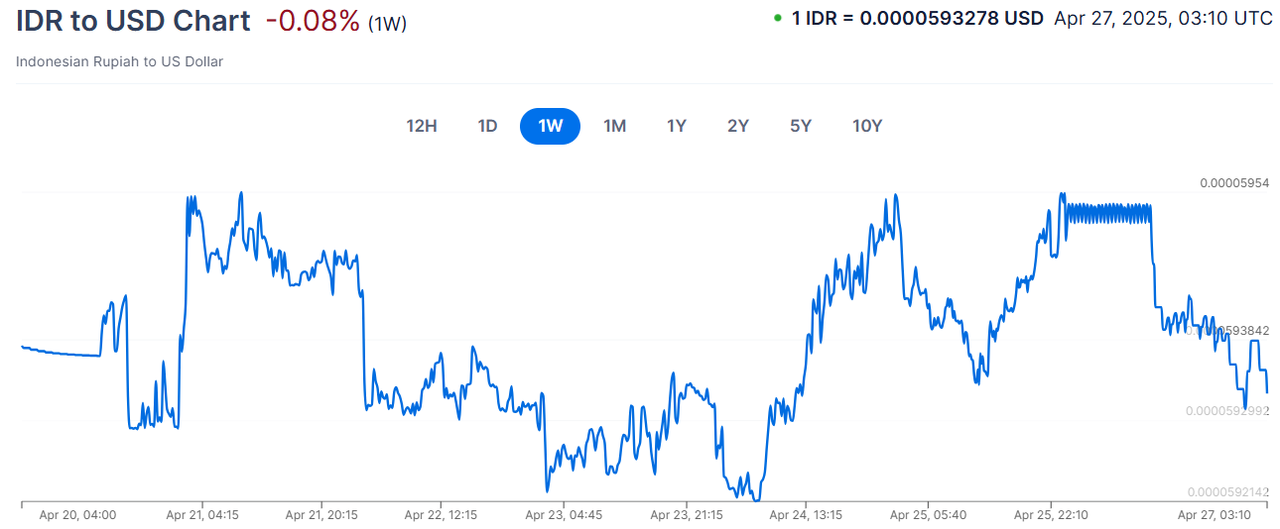
Task: Switch to the 1D time range
Action: click(x=487, y=126)
